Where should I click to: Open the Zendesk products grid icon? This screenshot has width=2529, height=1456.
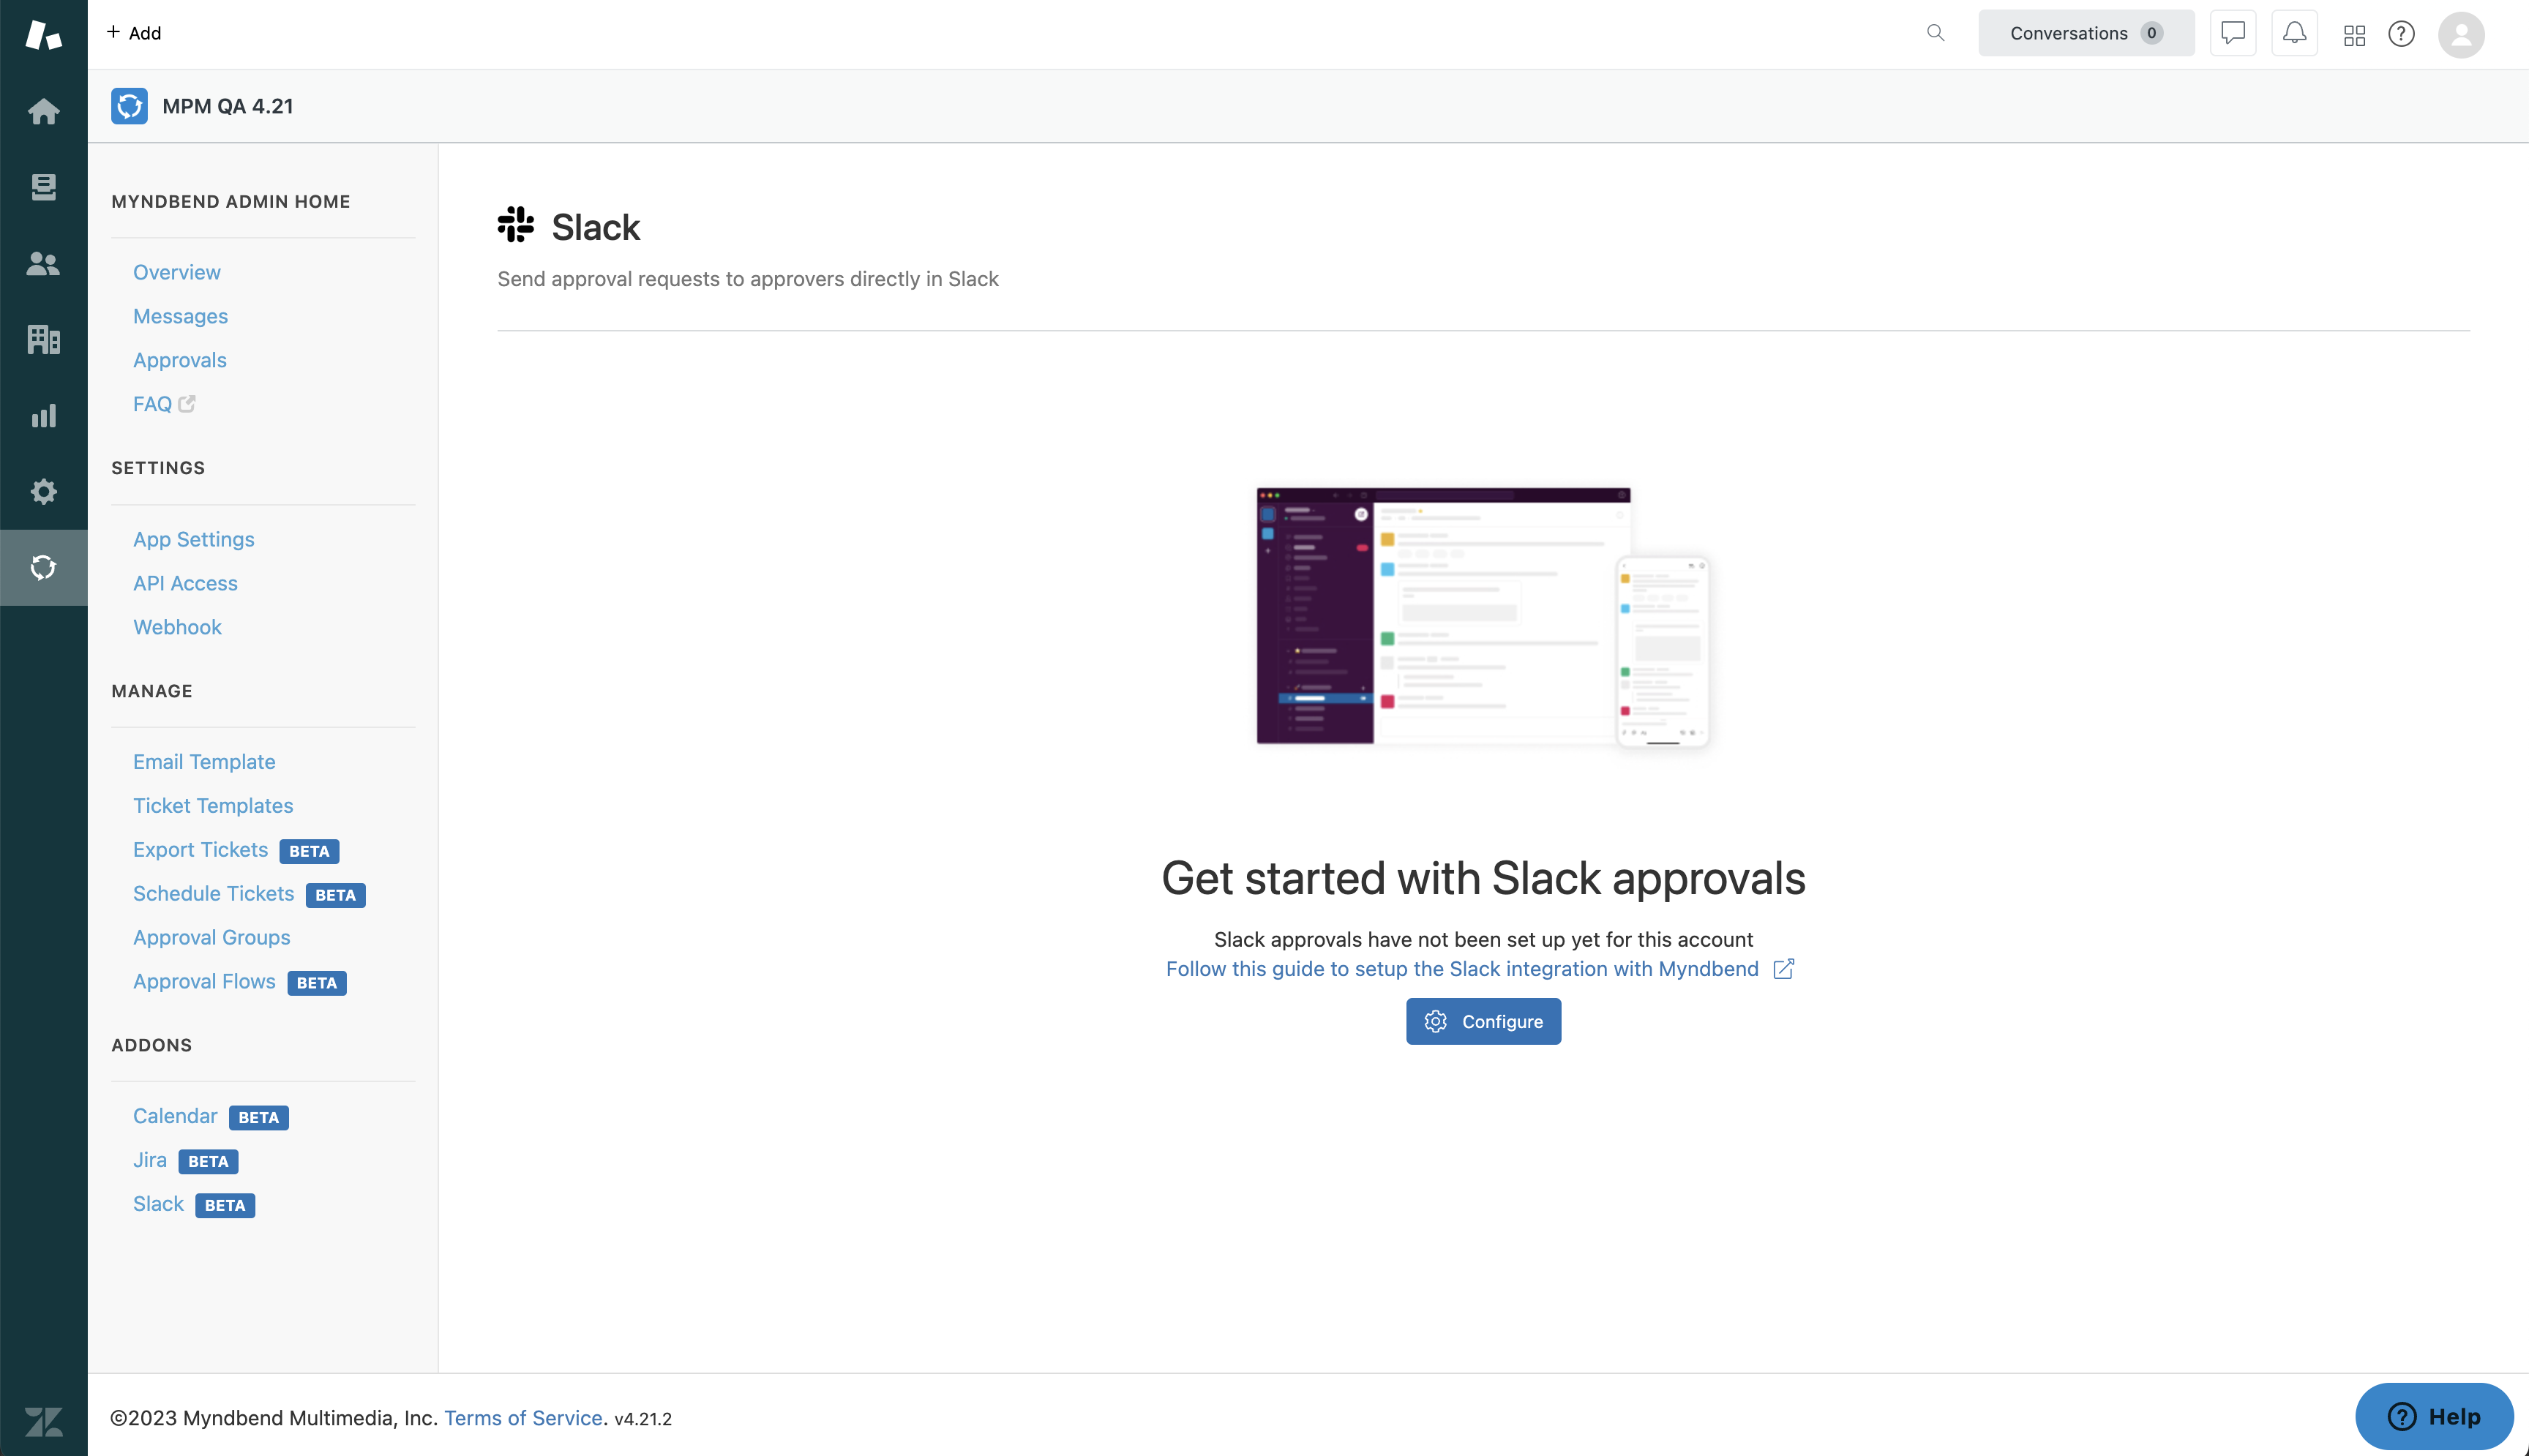point(2354,35)
